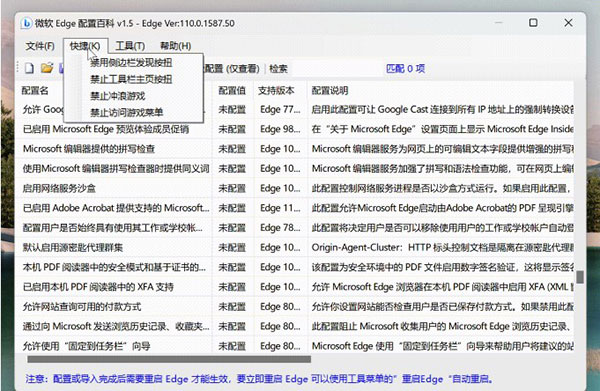Image resolution: width=600 pixels, height=391 pixels.
Task: Sort by the 配置名 column header
Action: pos(35,91)
